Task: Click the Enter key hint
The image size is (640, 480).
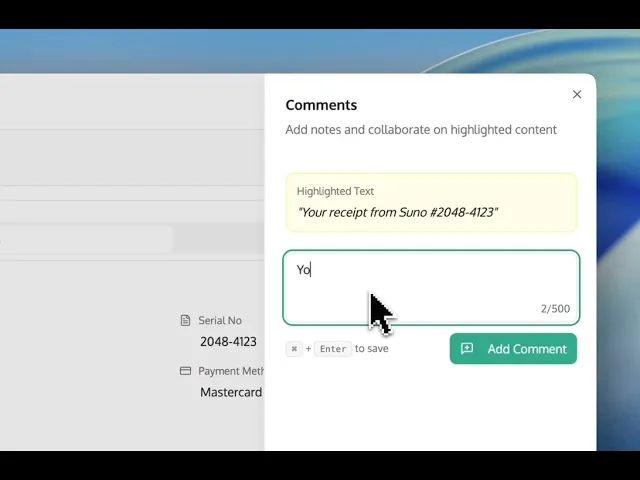Action: point(333,349)
